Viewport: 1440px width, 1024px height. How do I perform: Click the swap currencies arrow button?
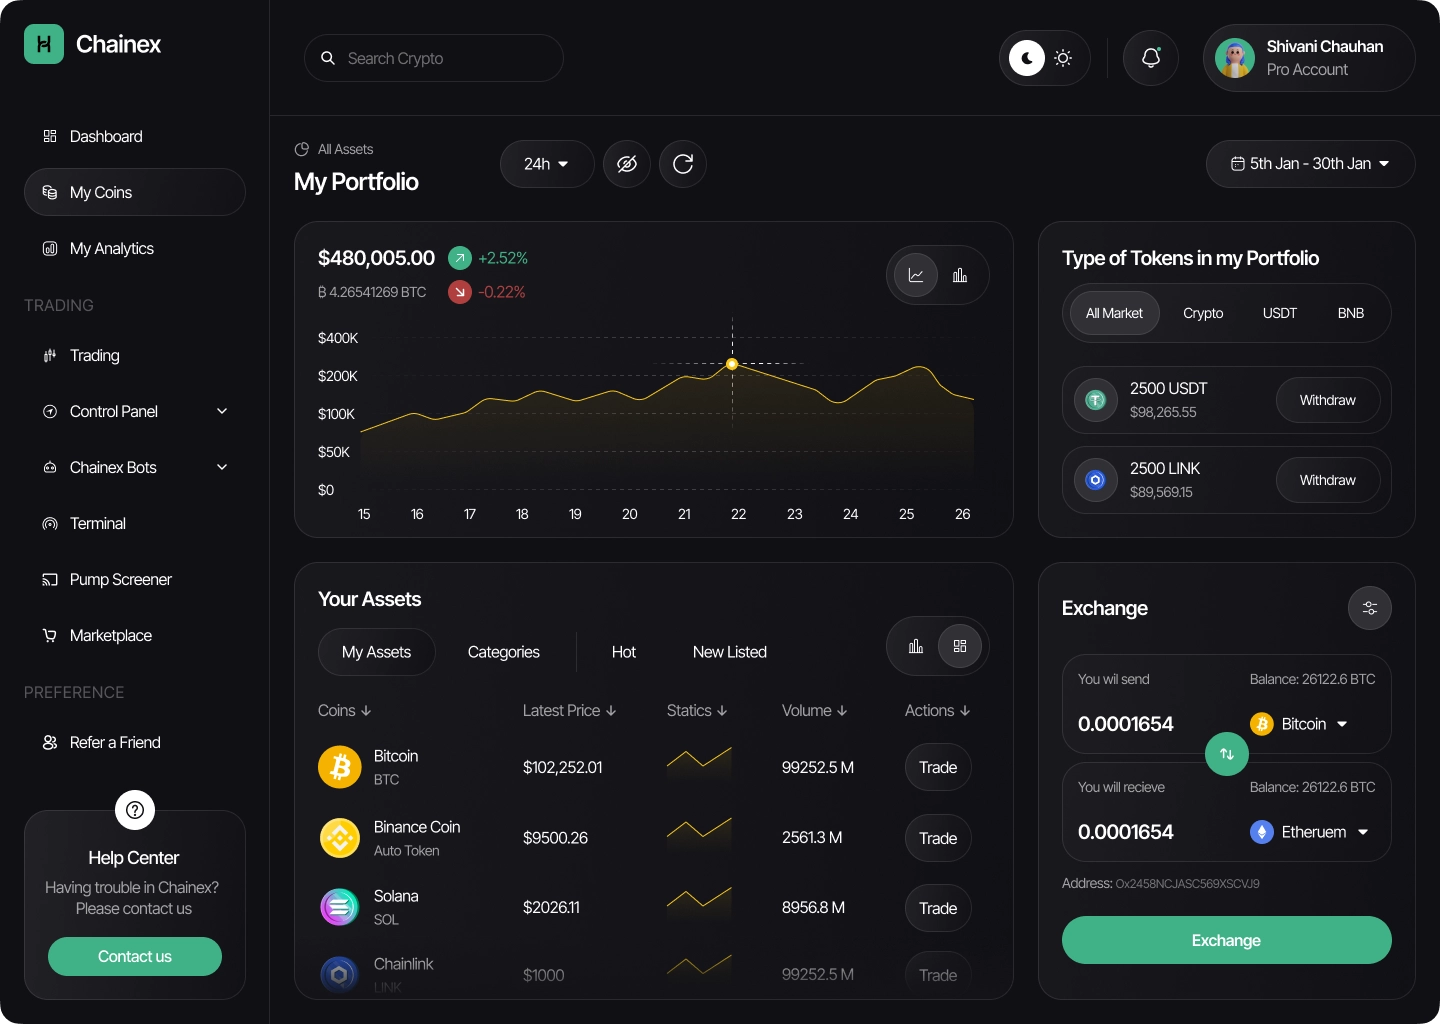click(x=1227, y=754)
